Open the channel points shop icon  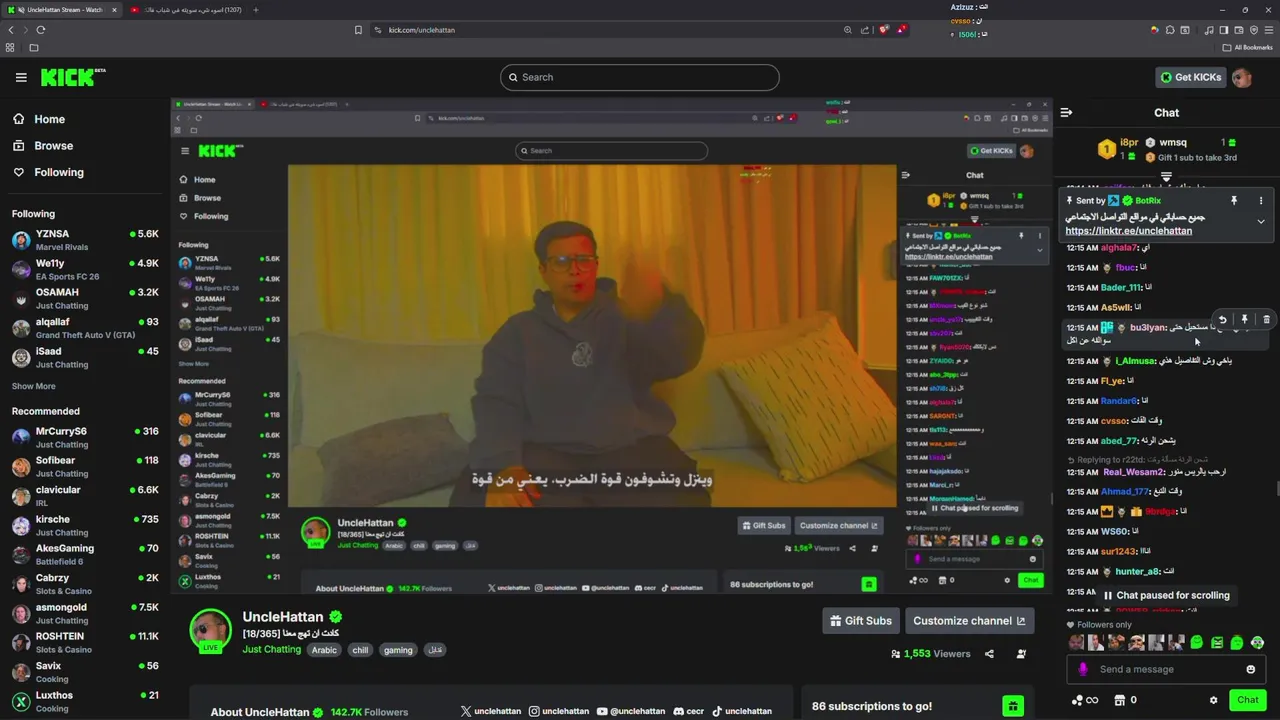tap(1120, 700)
